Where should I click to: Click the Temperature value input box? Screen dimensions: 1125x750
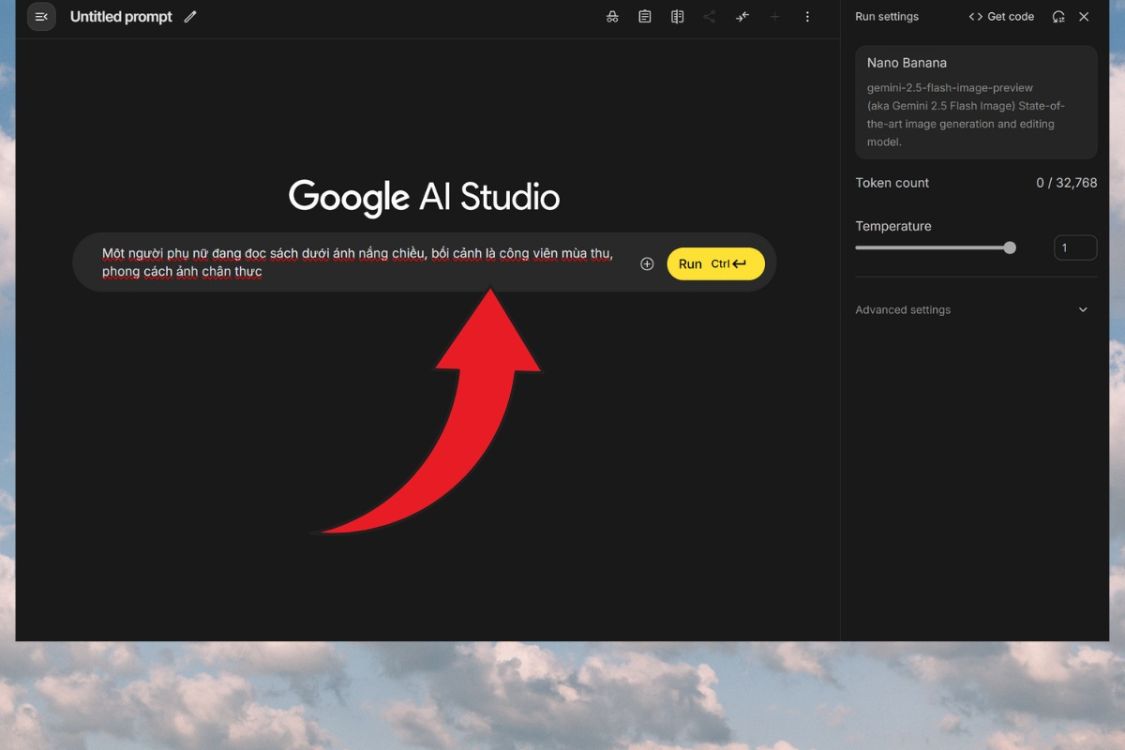click(1075, 248)
